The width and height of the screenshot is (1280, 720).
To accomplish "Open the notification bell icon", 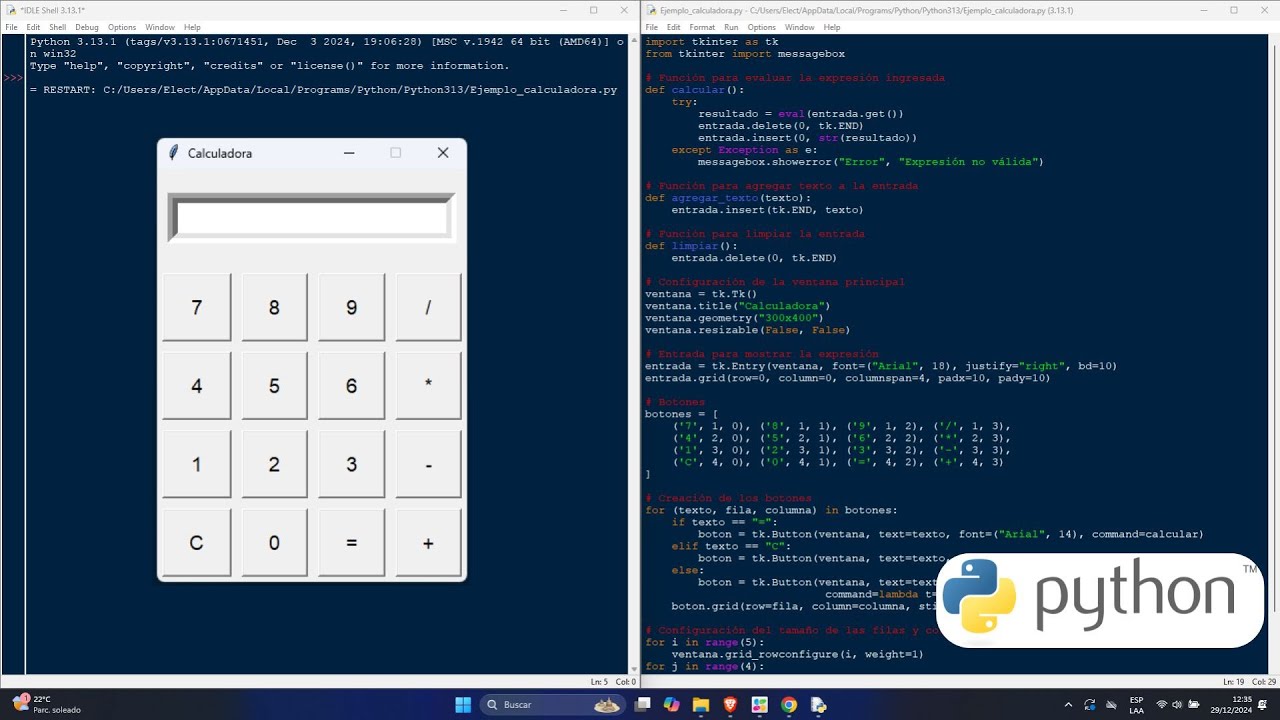I will tap(1264, 705).
